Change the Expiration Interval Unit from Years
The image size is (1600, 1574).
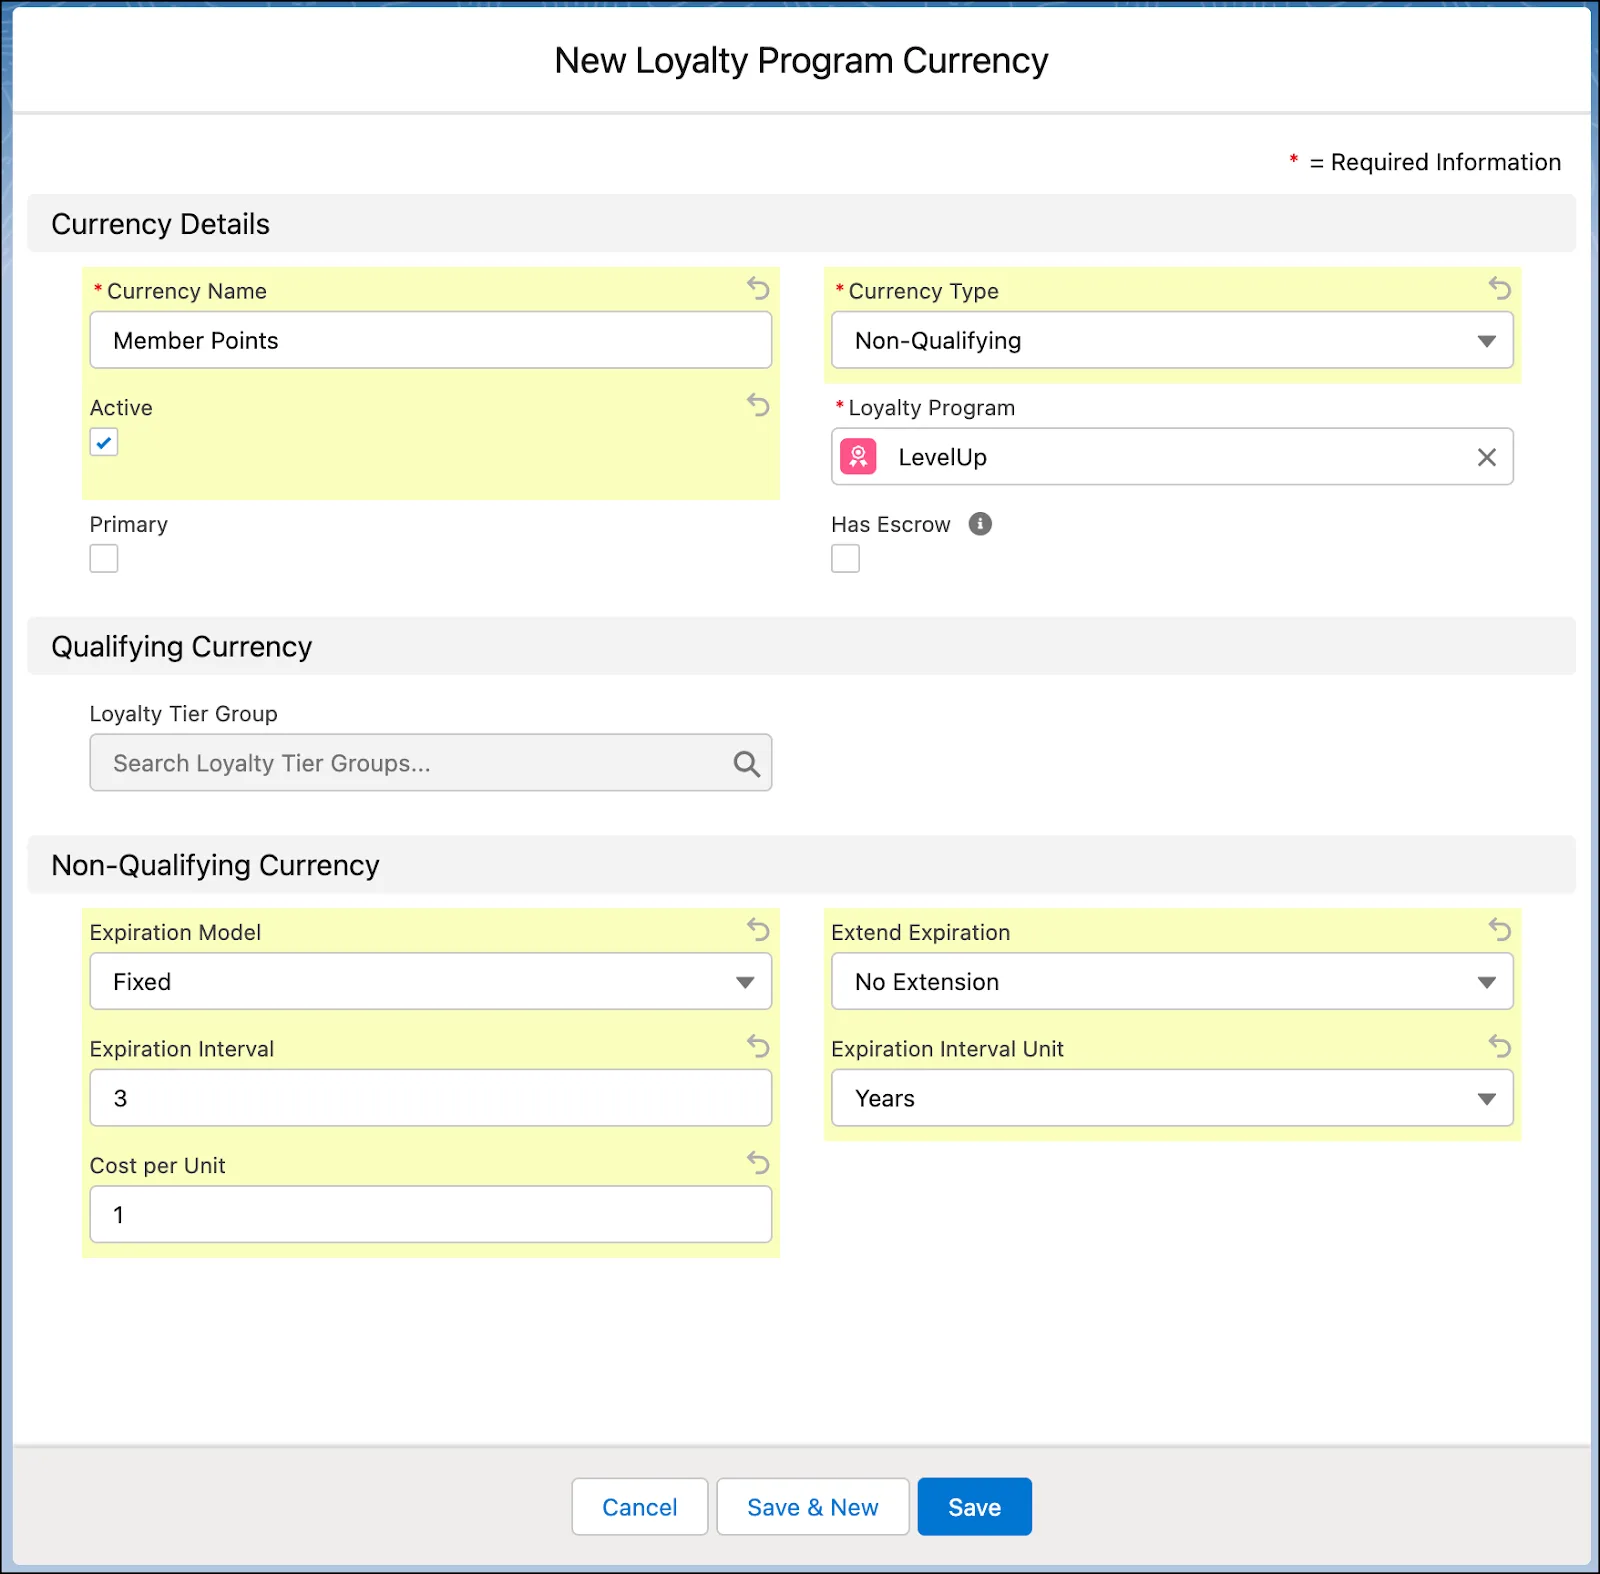coord(1487,1097)
